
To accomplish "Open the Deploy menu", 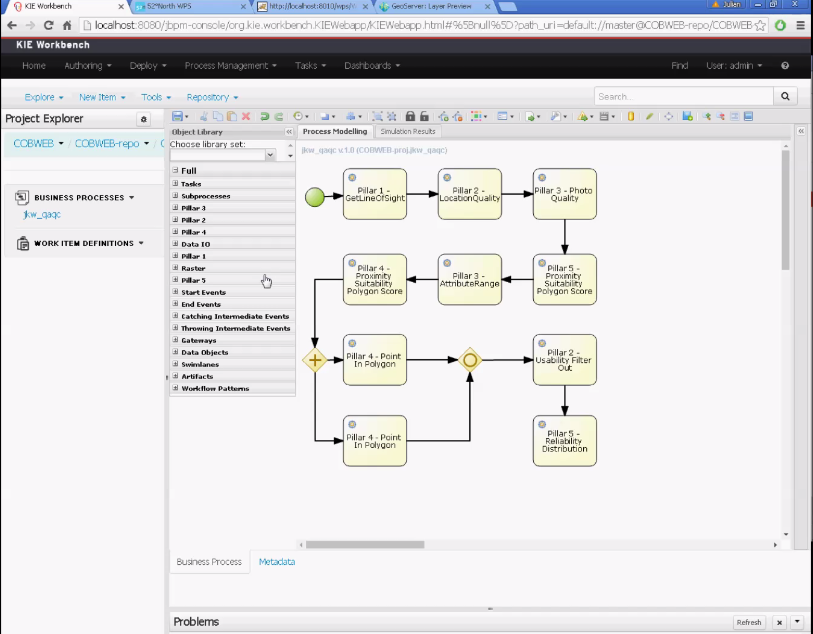I will [148, 65].
